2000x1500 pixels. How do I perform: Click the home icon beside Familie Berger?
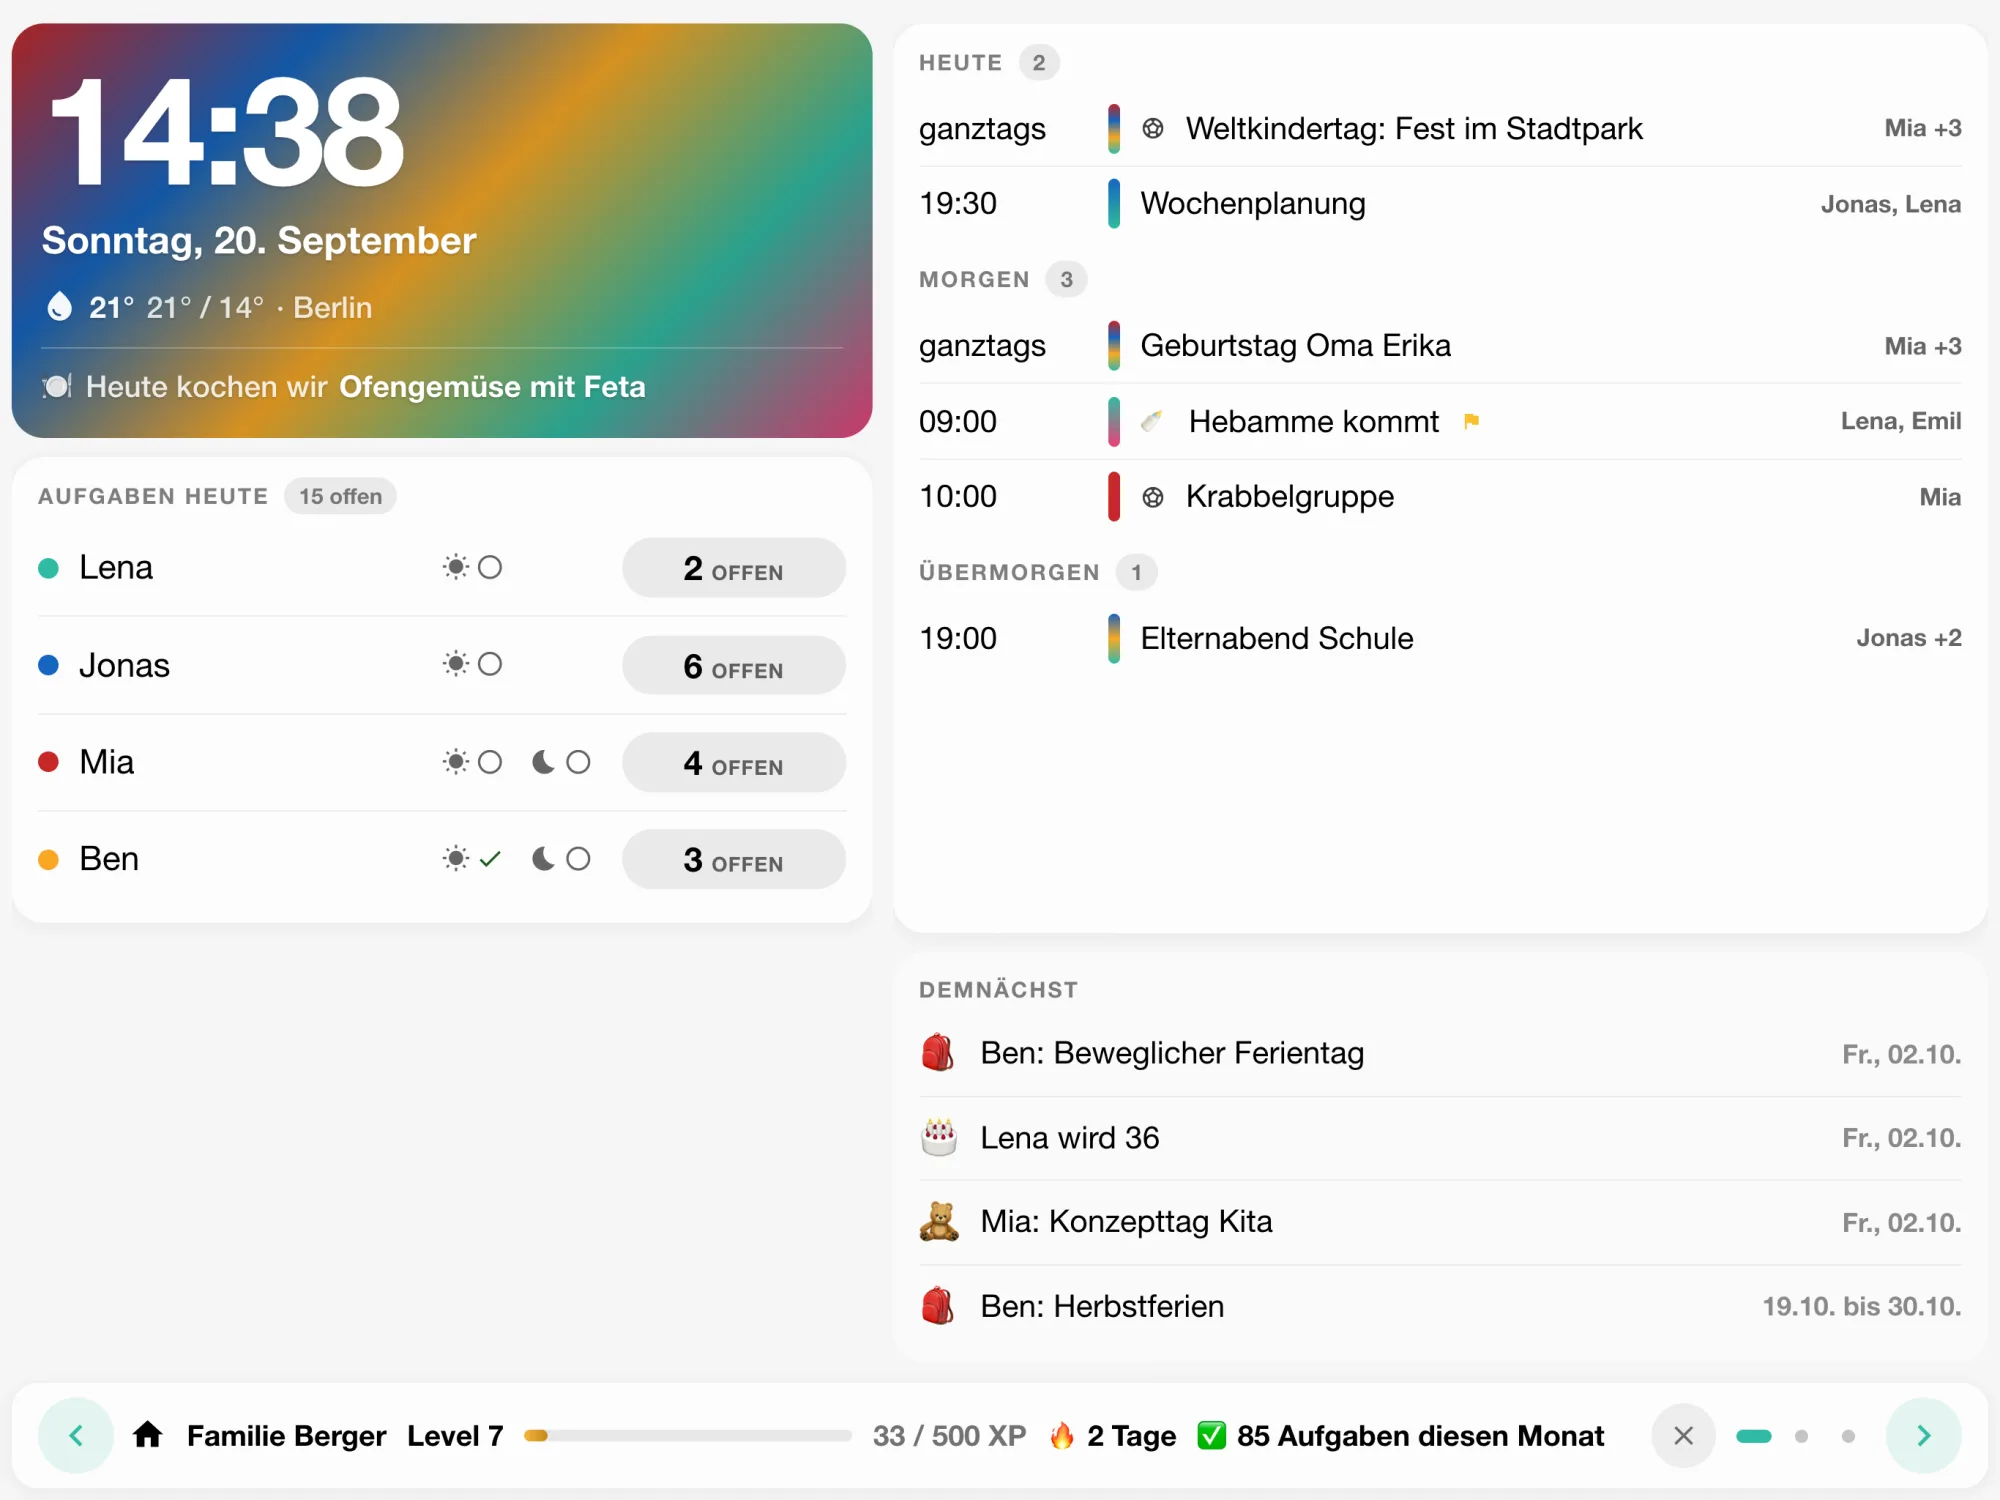tap(148, 1435)
